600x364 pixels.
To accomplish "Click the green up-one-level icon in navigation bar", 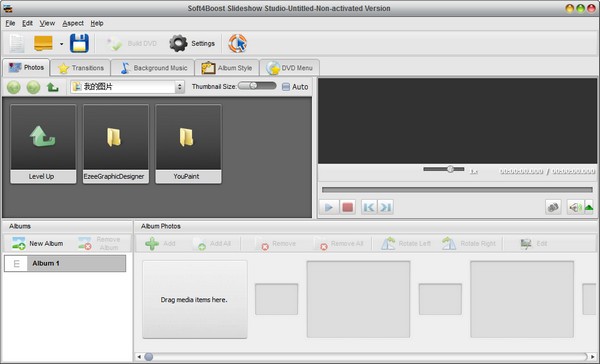I will pos(52,87).
